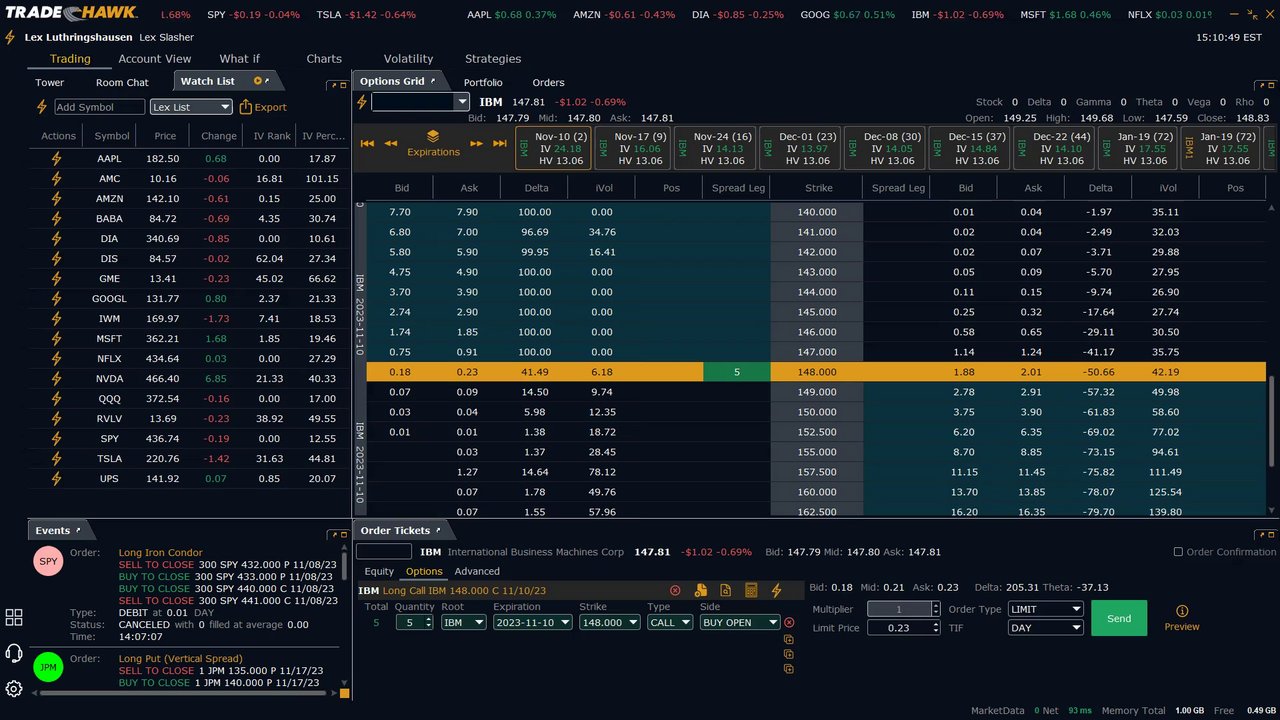Switch to the Advanced ticket tab
The image size is (1280, 720).
pos(477,572)
